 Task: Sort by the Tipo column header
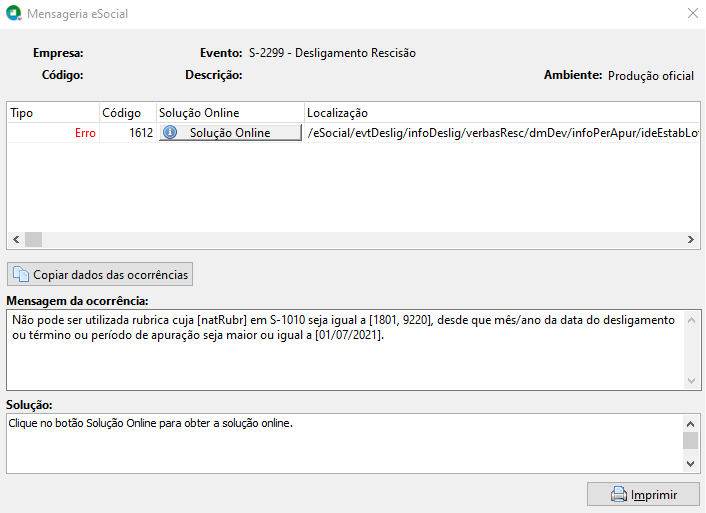pyautogui.click(x=52, y=113)
